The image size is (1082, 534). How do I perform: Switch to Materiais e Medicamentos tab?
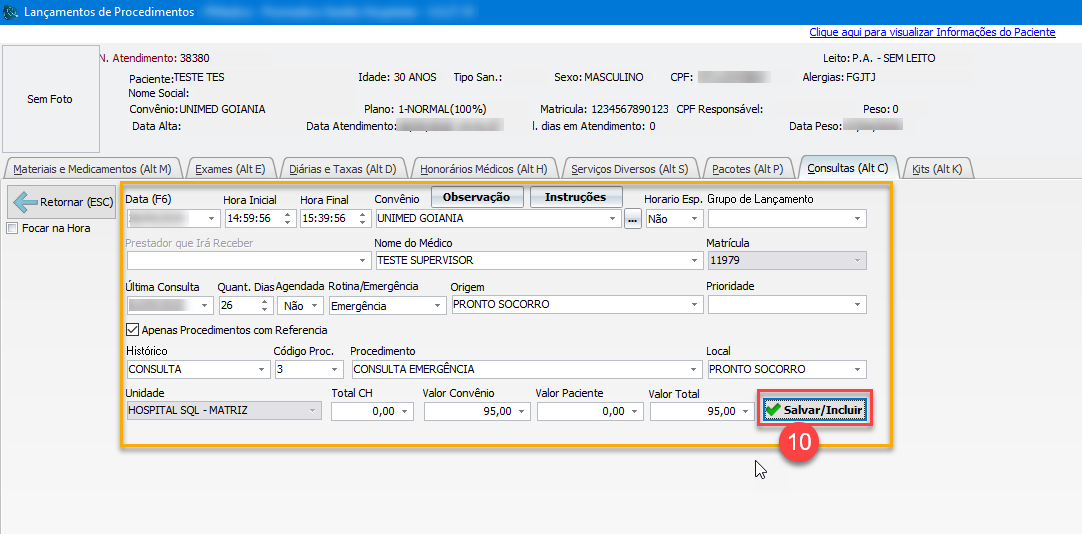tap(92, 169)
